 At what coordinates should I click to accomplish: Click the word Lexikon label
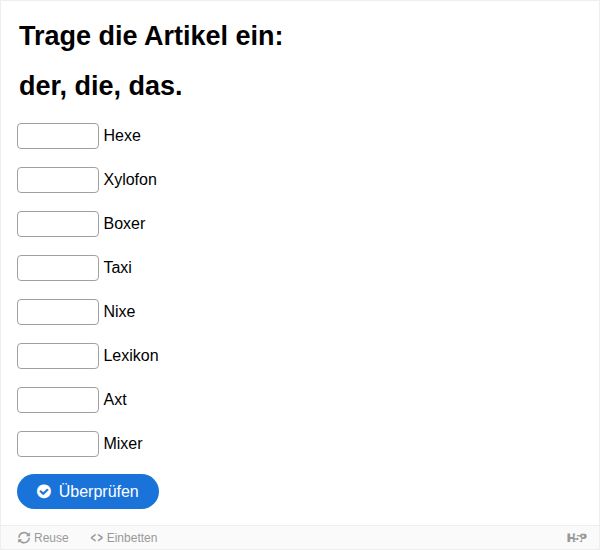[x=131, y=356]
